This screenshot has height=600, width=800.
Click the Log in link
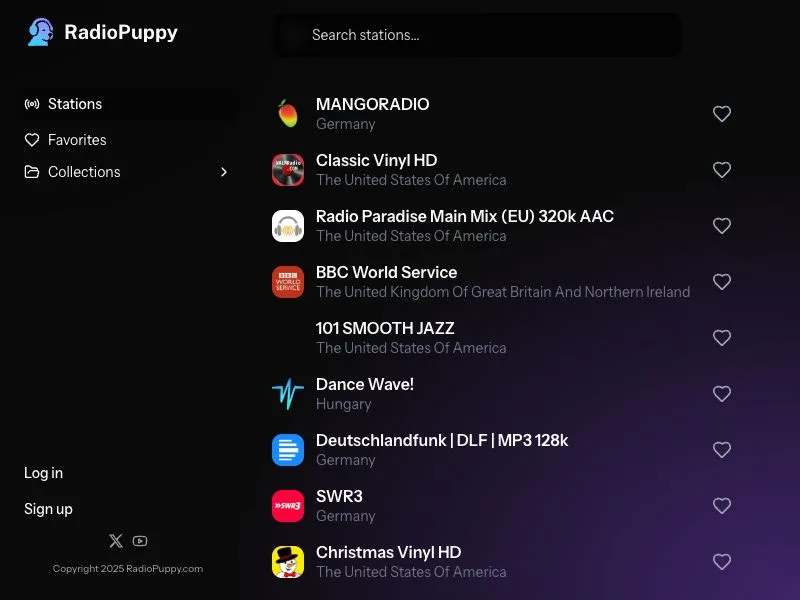(43, 473)
